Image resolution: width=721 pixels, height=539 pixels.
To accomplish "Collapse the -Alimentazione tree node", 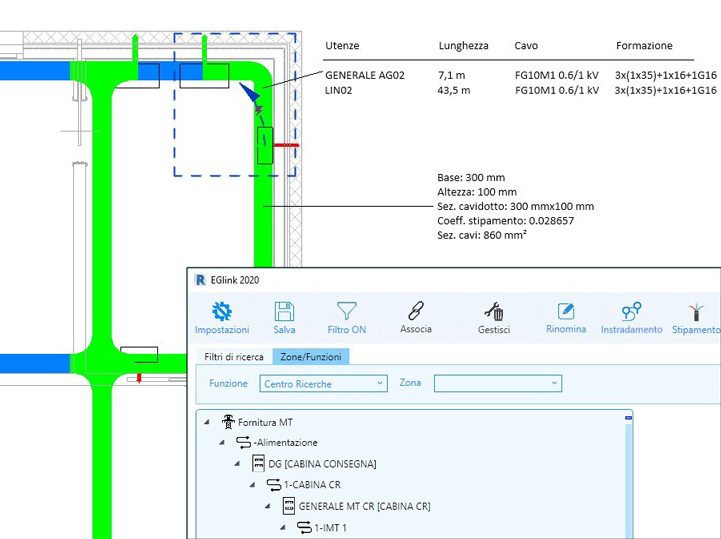I will (222, 442).
